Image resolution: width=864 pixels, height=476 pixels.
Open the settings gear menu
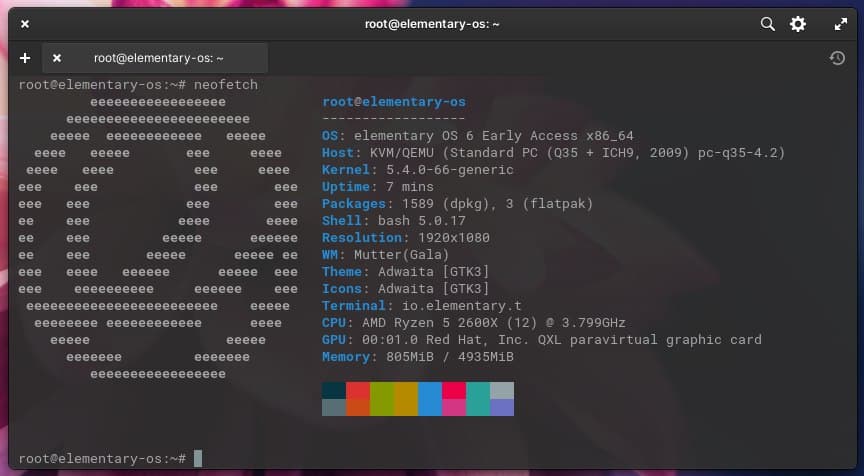pos(798,24)
